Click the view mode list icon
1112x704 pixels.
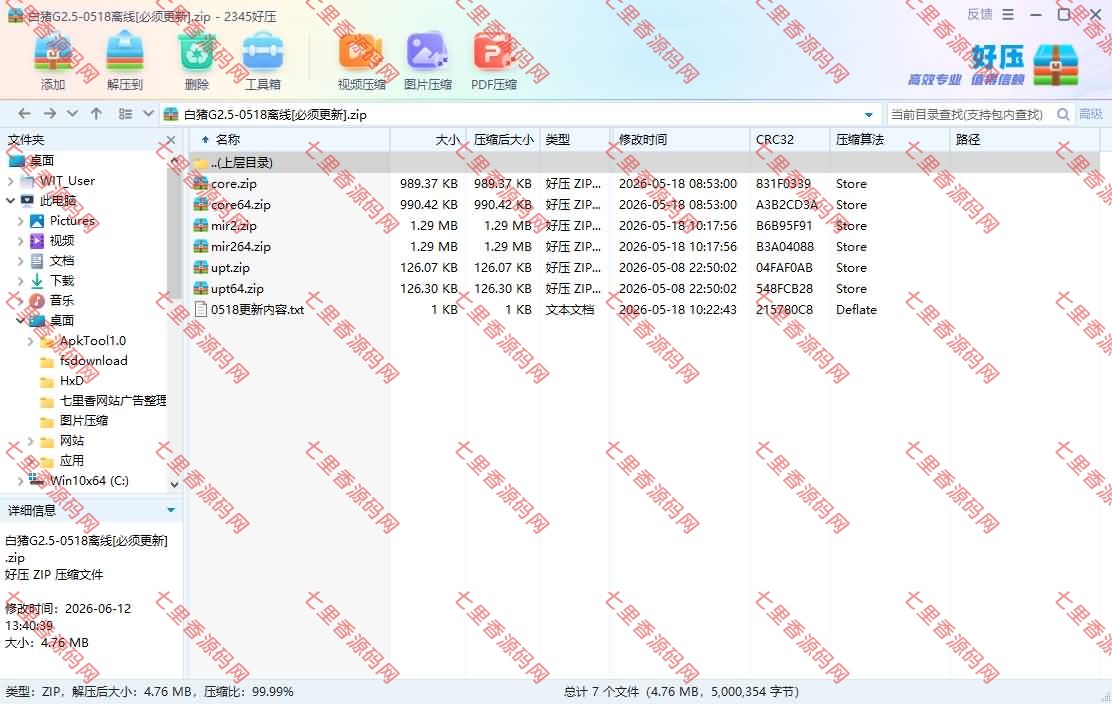pos(126,113)
